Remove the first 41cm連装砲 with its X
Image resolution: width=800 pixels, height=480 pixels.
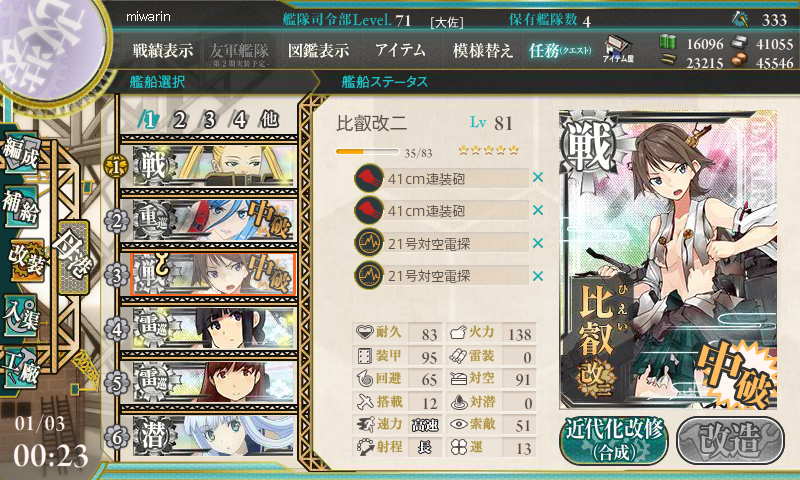point(537,178)
